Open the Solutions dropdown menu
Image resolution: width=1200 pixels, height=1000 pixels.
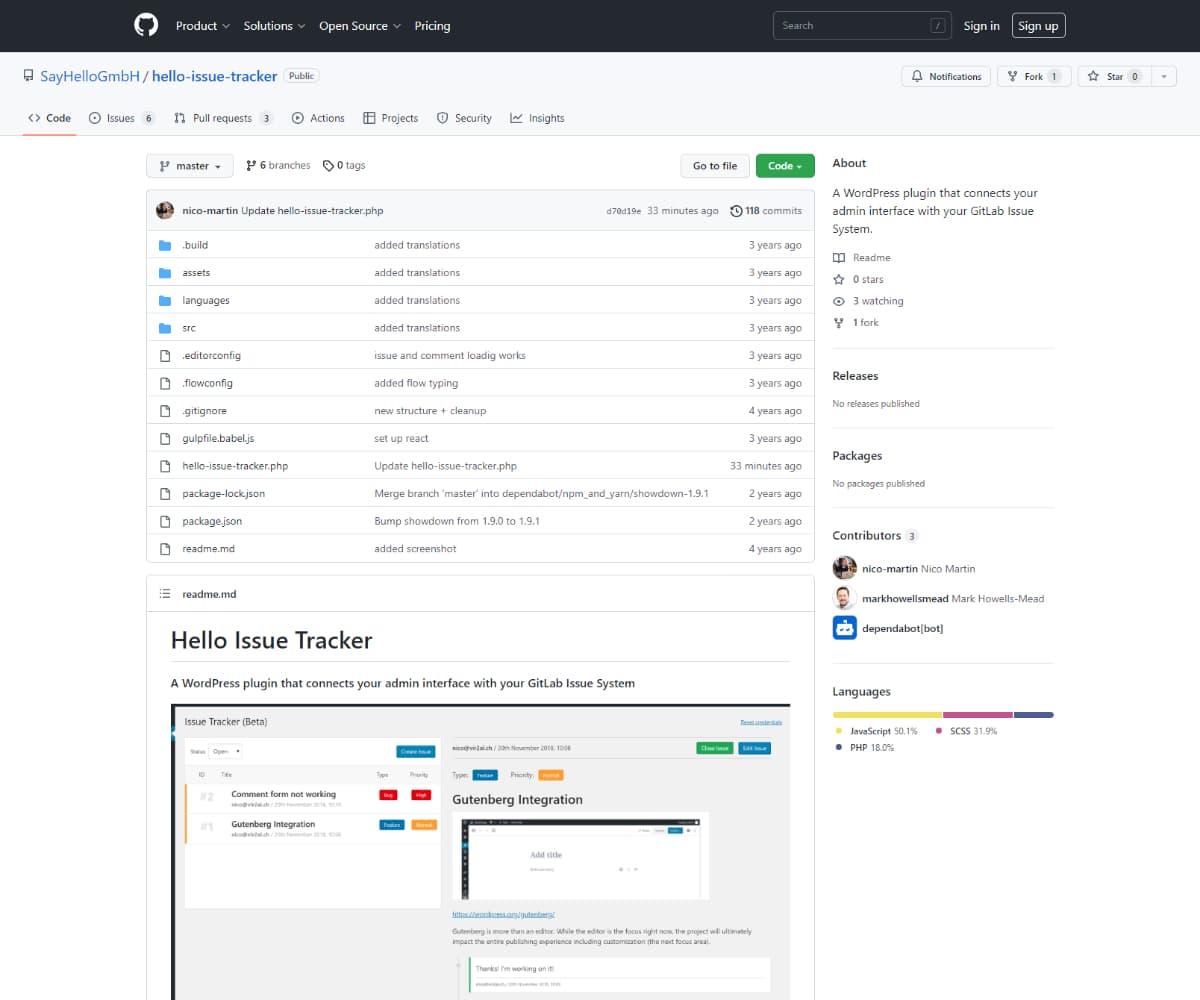pyautogui.click(x=275, y=26)
